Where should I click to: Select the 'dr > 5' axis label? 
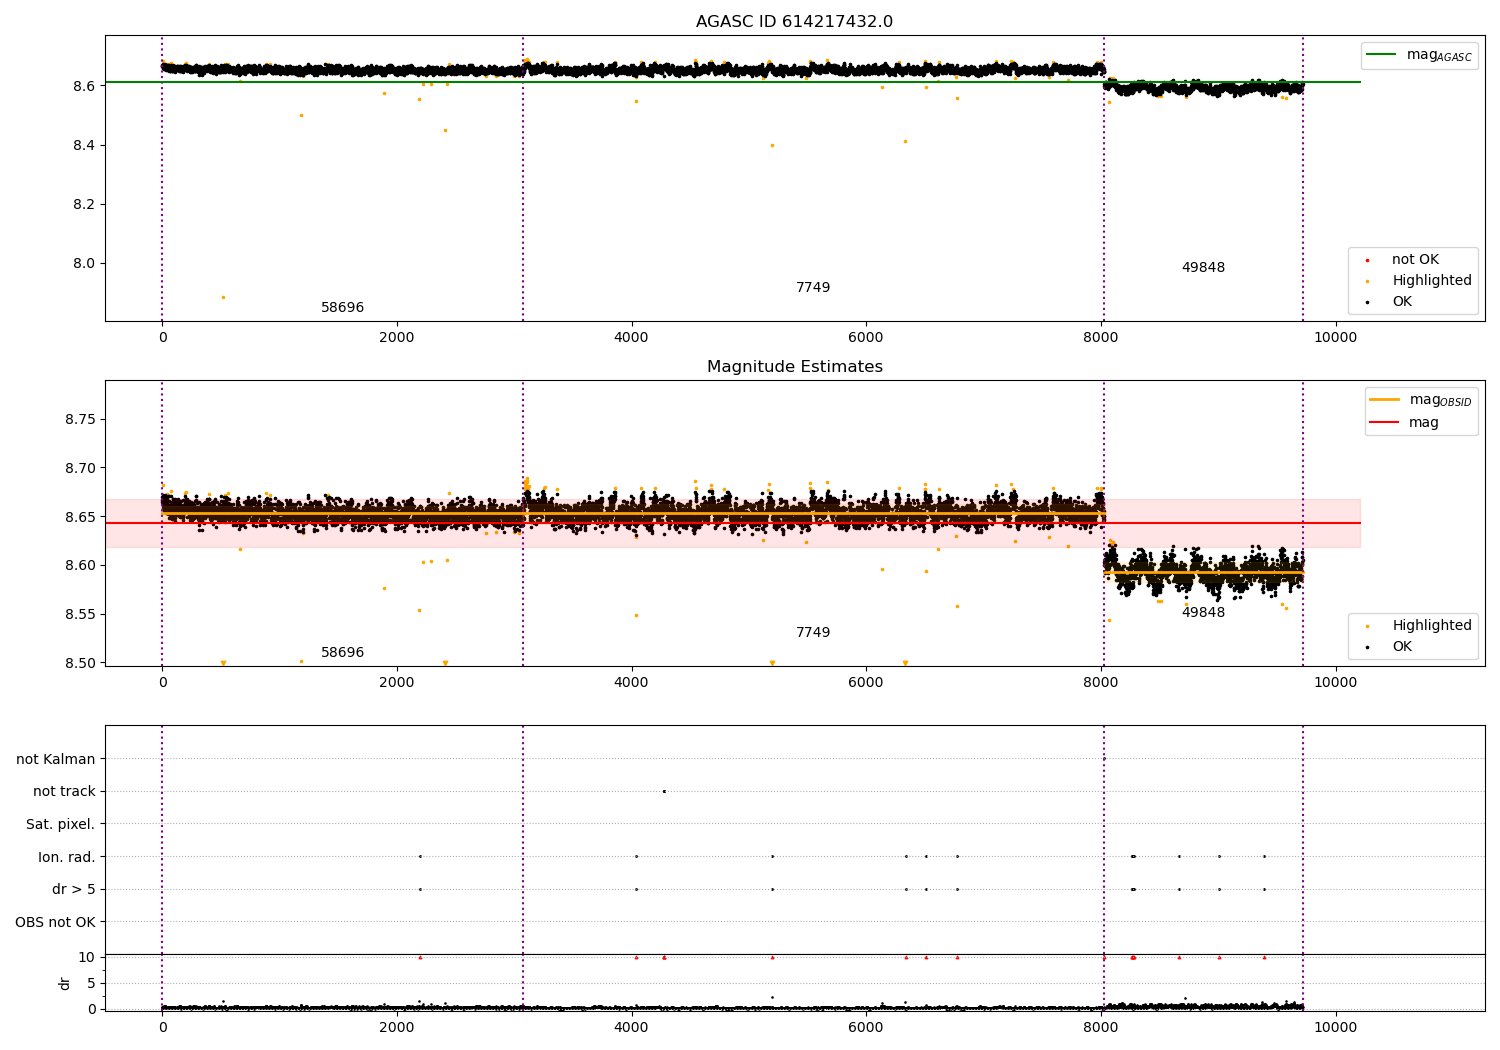[74, 889]
